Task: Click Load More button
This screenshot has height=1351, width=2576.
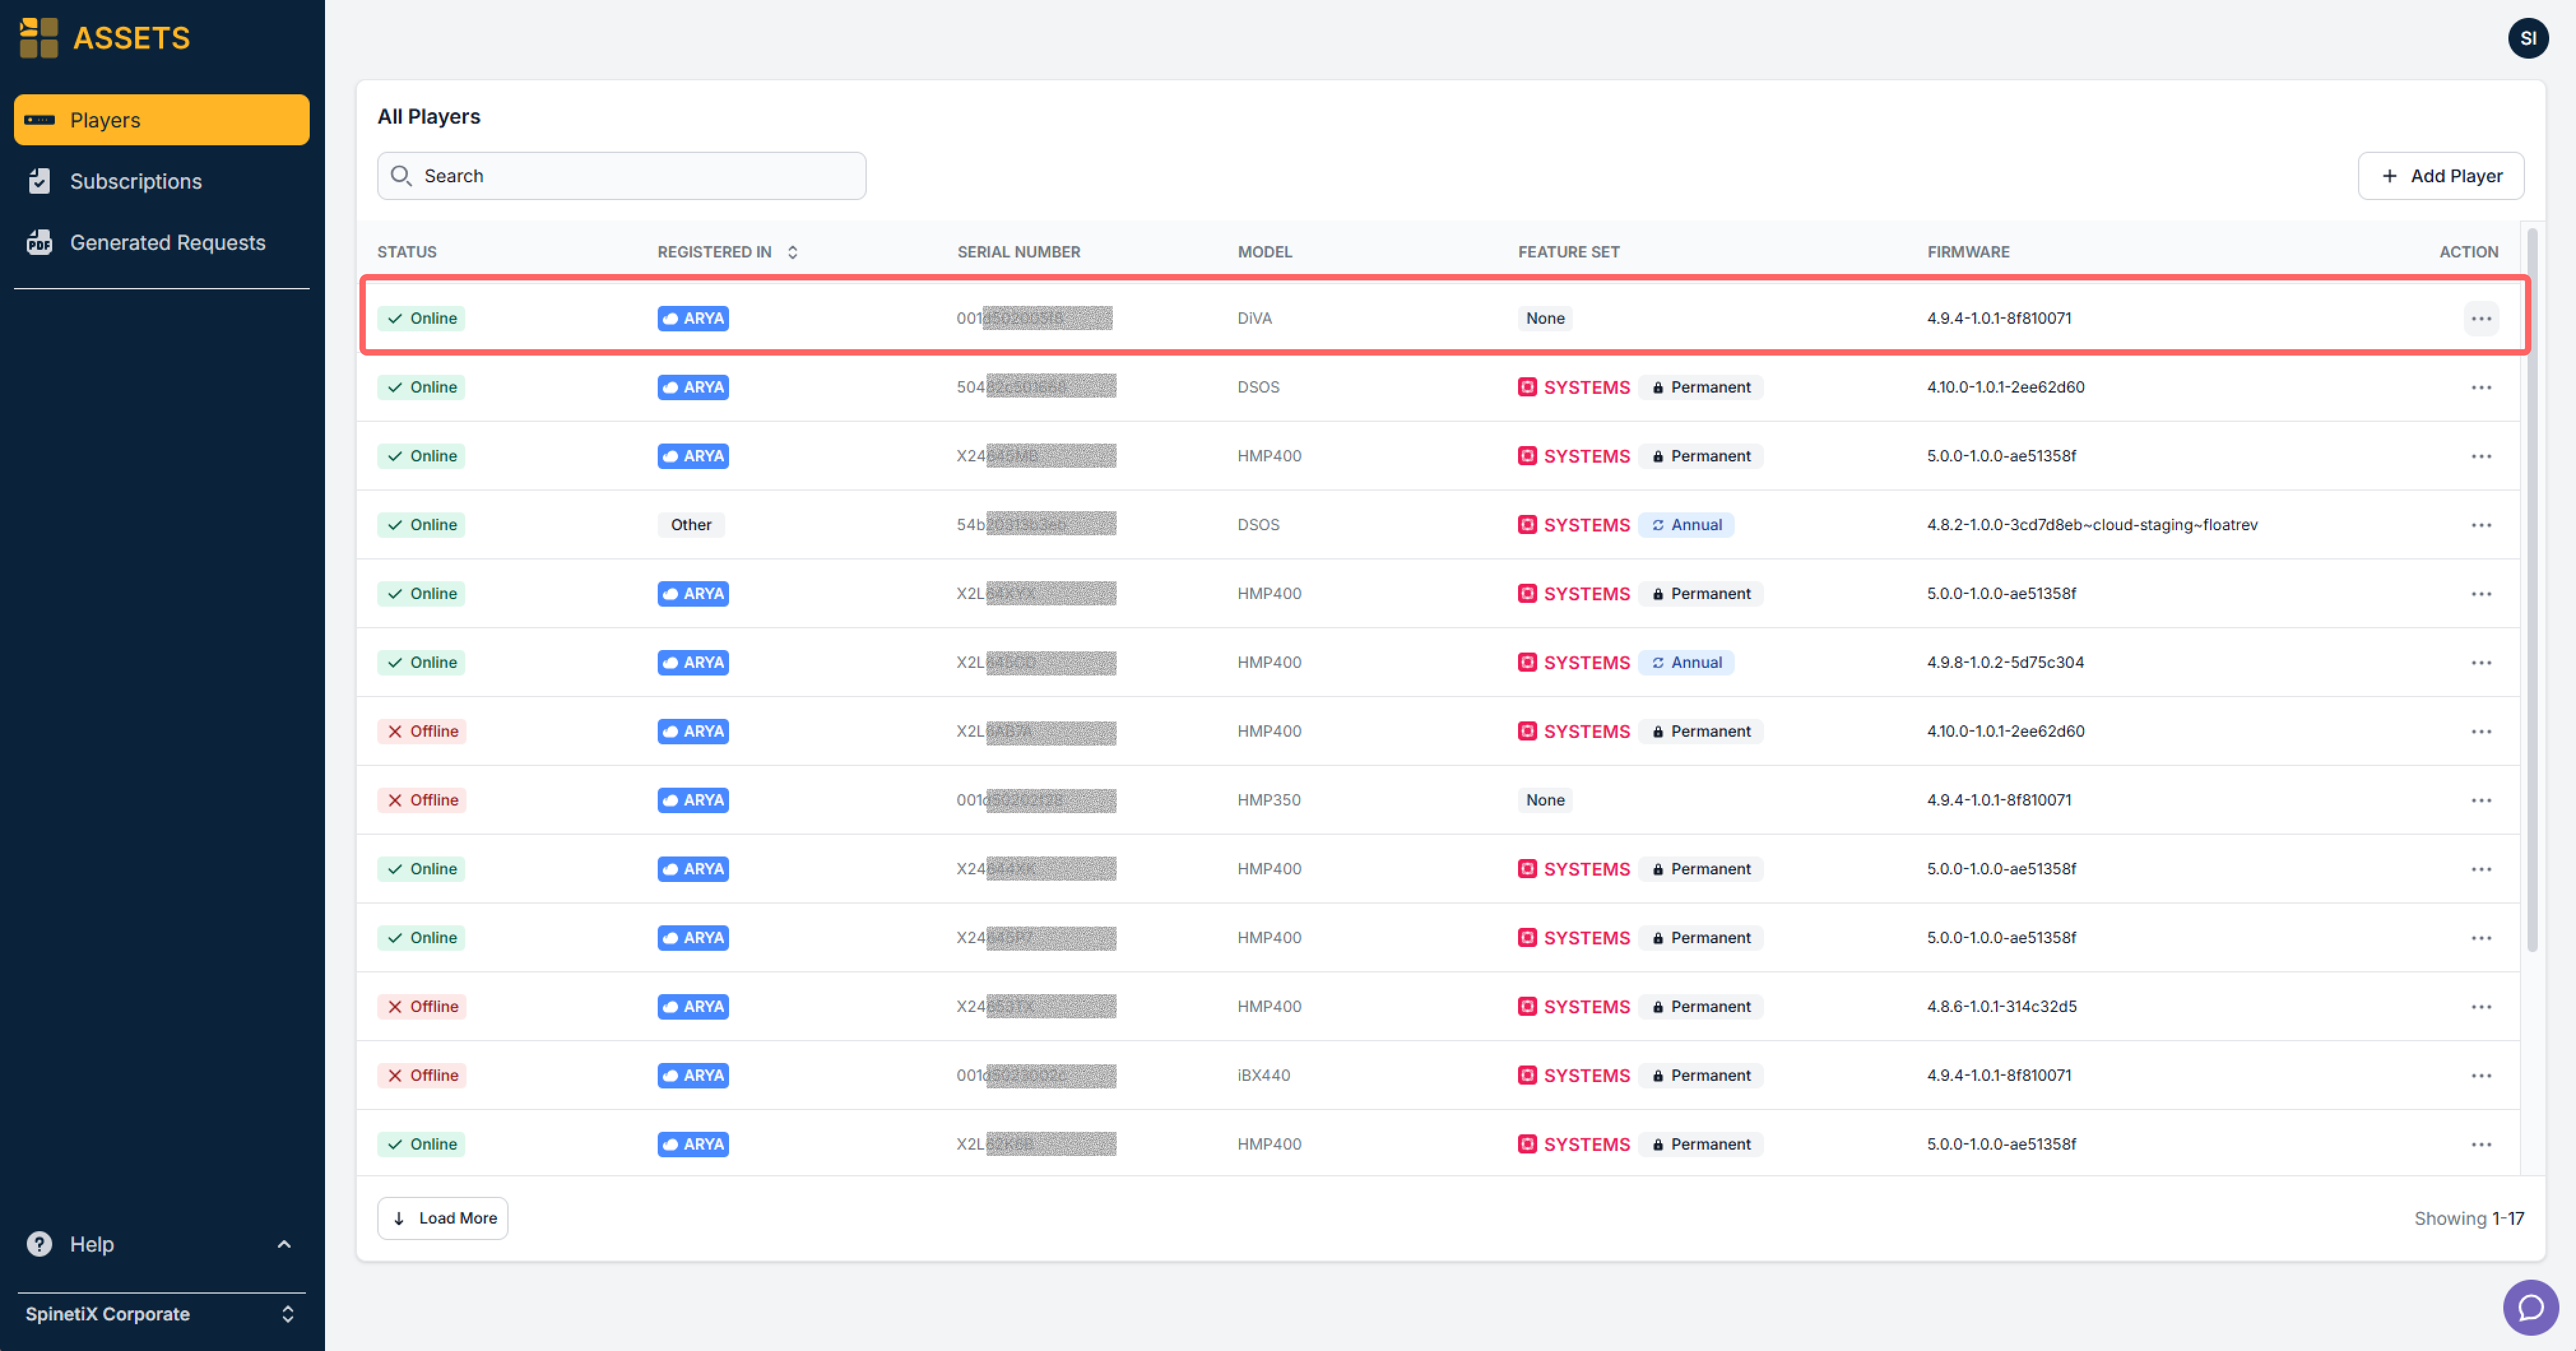Action: click(x=443, y=1218)
